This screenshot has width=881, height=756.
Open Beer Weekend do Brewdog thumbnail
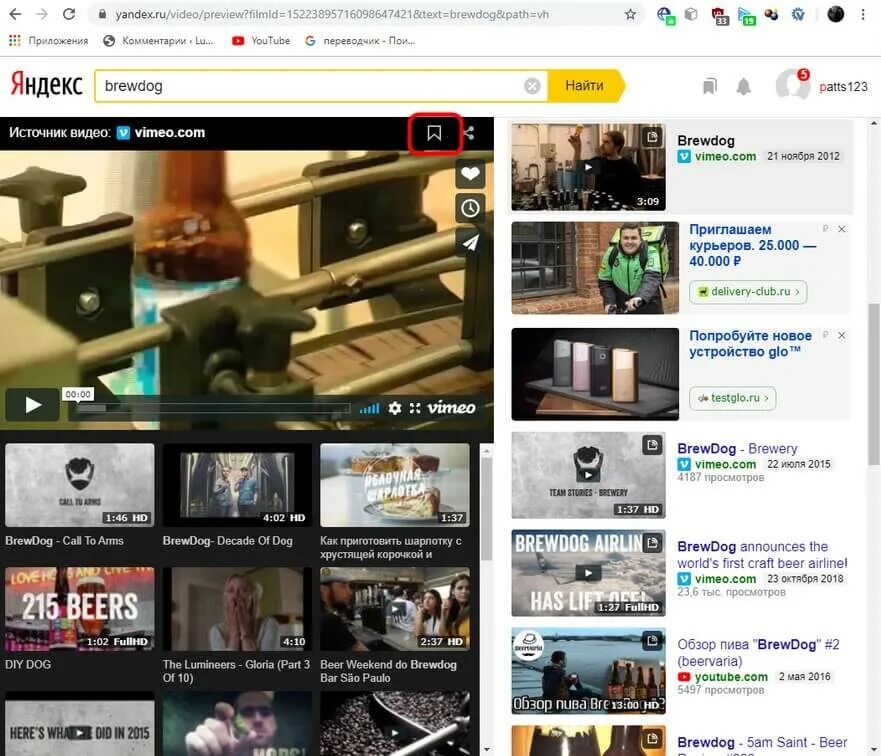[394, 609]
